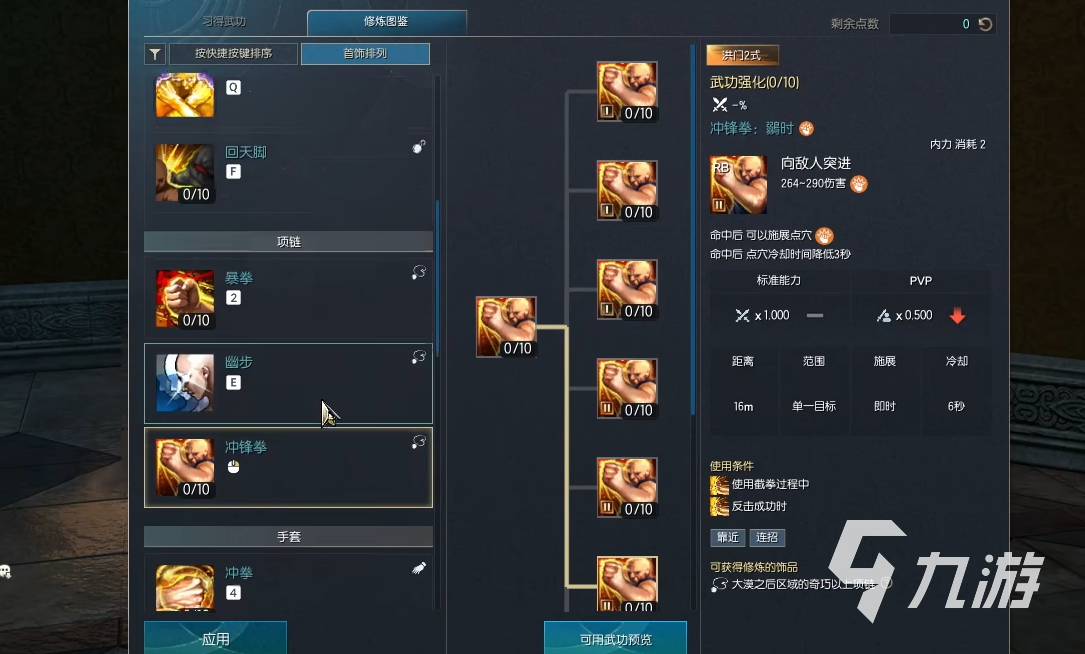Image resolution: width=1085 pixels, height=654 pixels.
Task: Select the 冲锋拳 list entry
Action: (x=289, y=468)
